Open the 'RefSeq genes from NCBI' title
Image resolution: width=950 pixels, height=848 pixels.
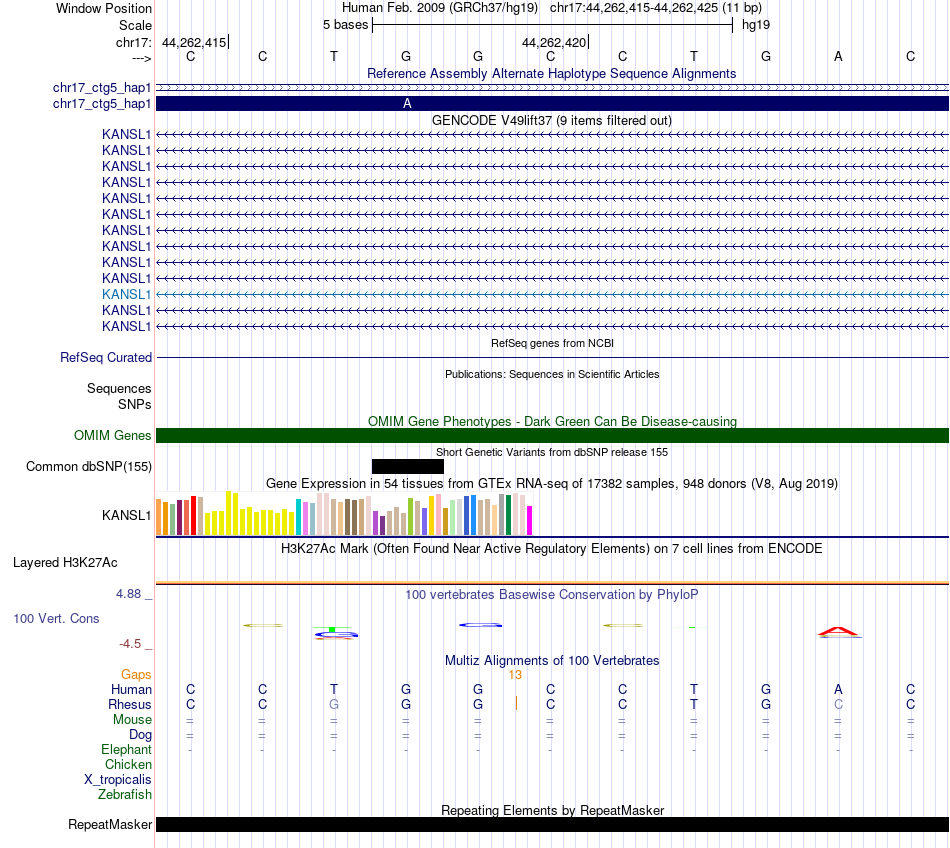(552, 343)
